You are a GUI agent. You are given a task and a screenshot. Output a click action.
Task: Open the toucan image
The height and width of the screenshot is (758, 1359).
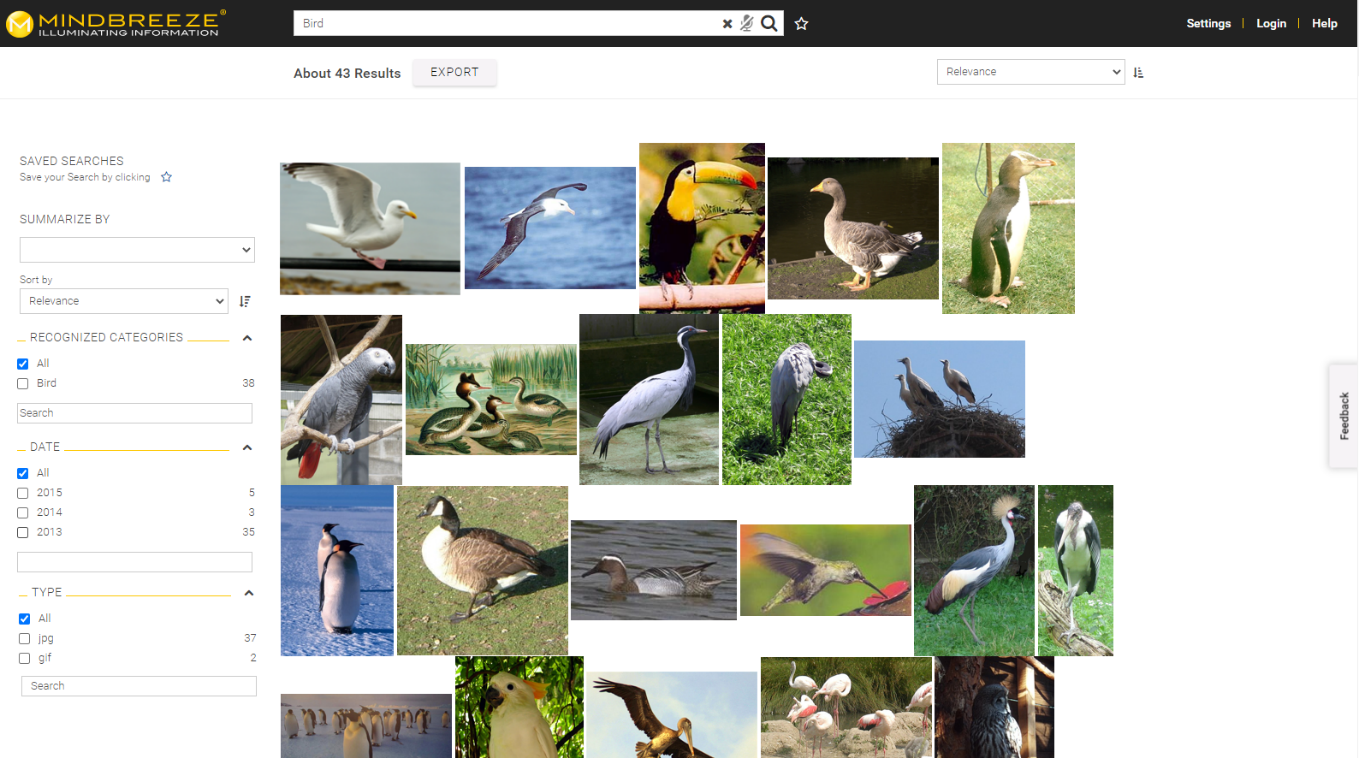coord(702,228)
